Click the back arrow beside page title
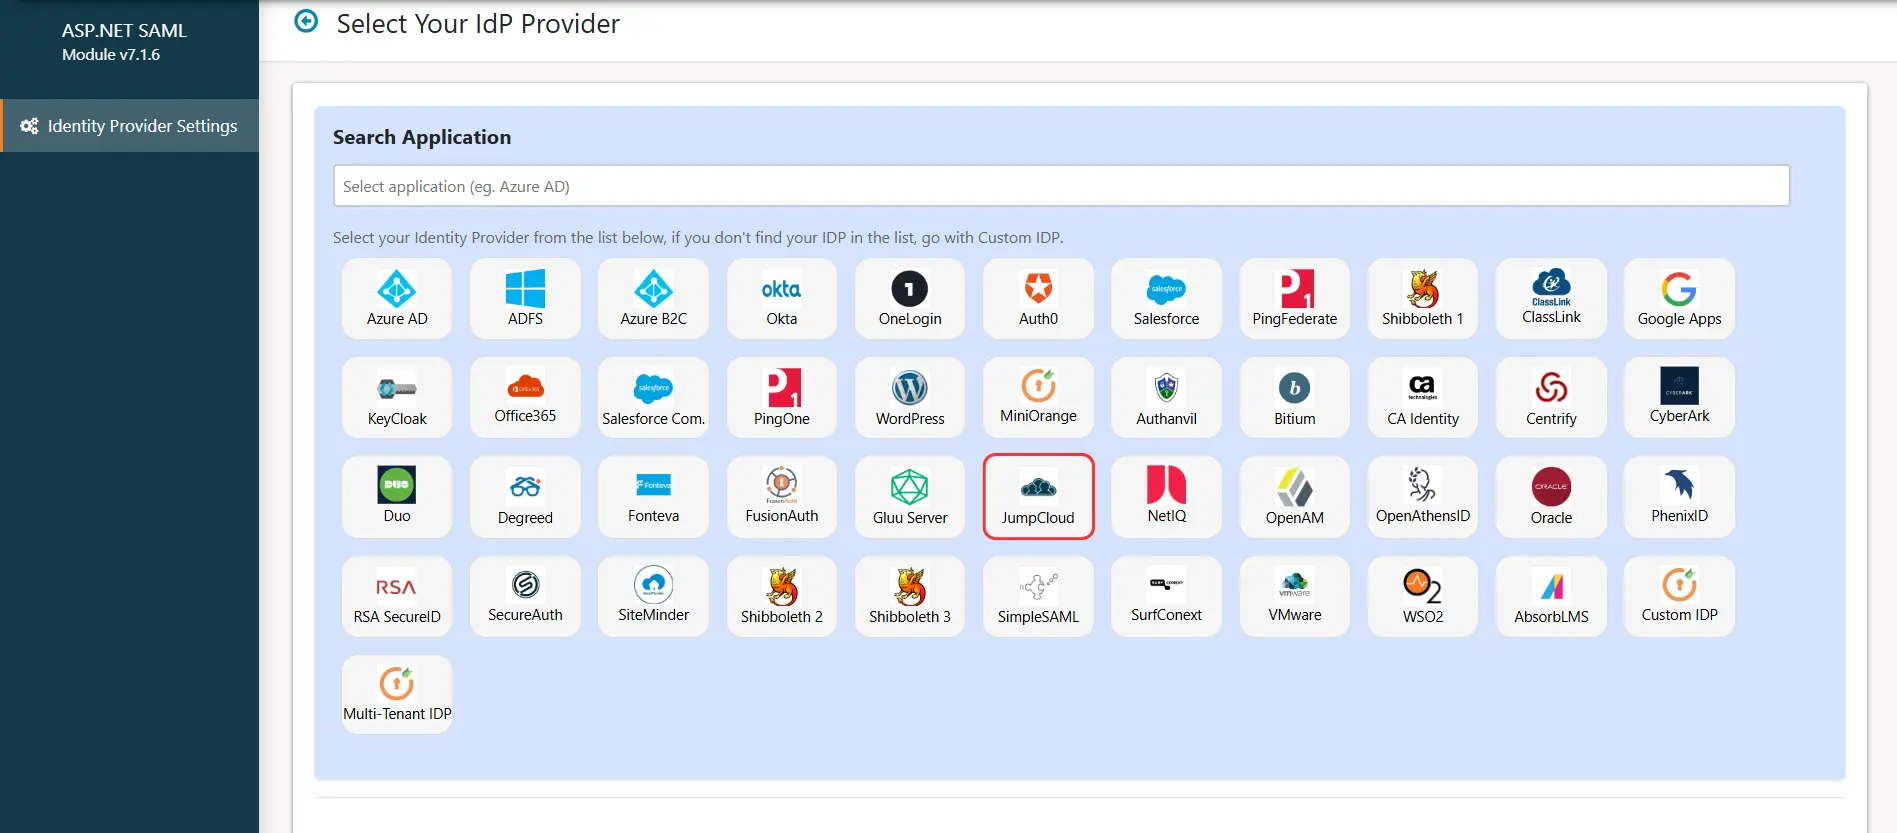 (306, 21)
